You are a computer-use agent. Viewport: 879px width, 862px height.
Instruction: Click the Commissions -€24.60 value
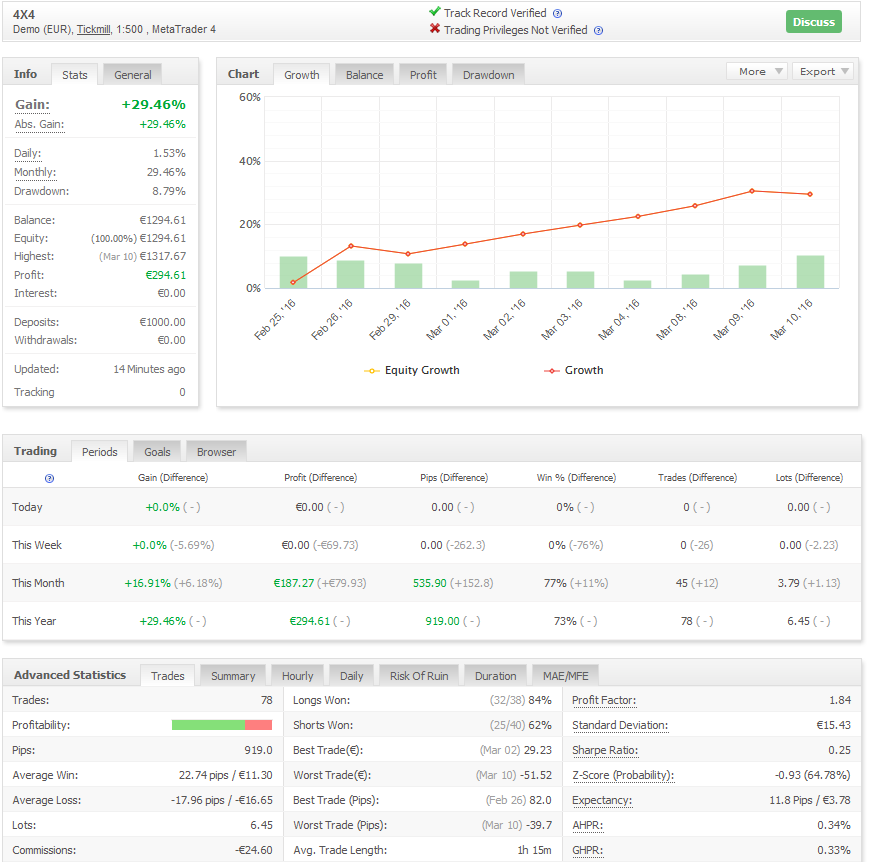254,850
